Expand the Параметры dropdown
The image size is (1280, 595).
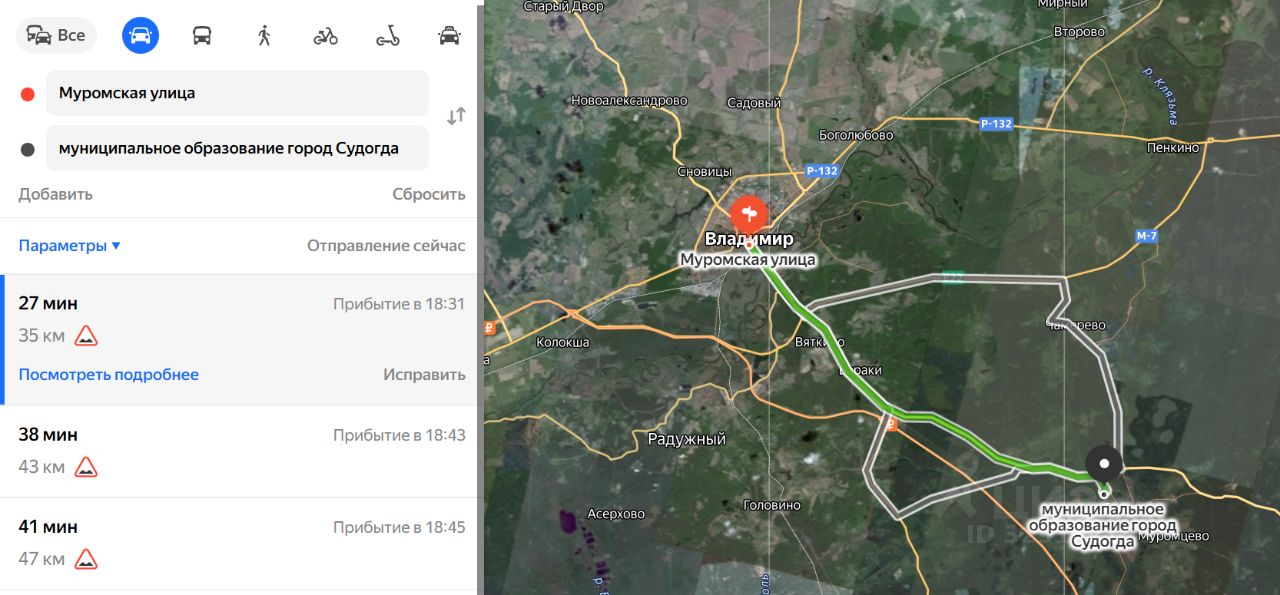click(69, 246)
